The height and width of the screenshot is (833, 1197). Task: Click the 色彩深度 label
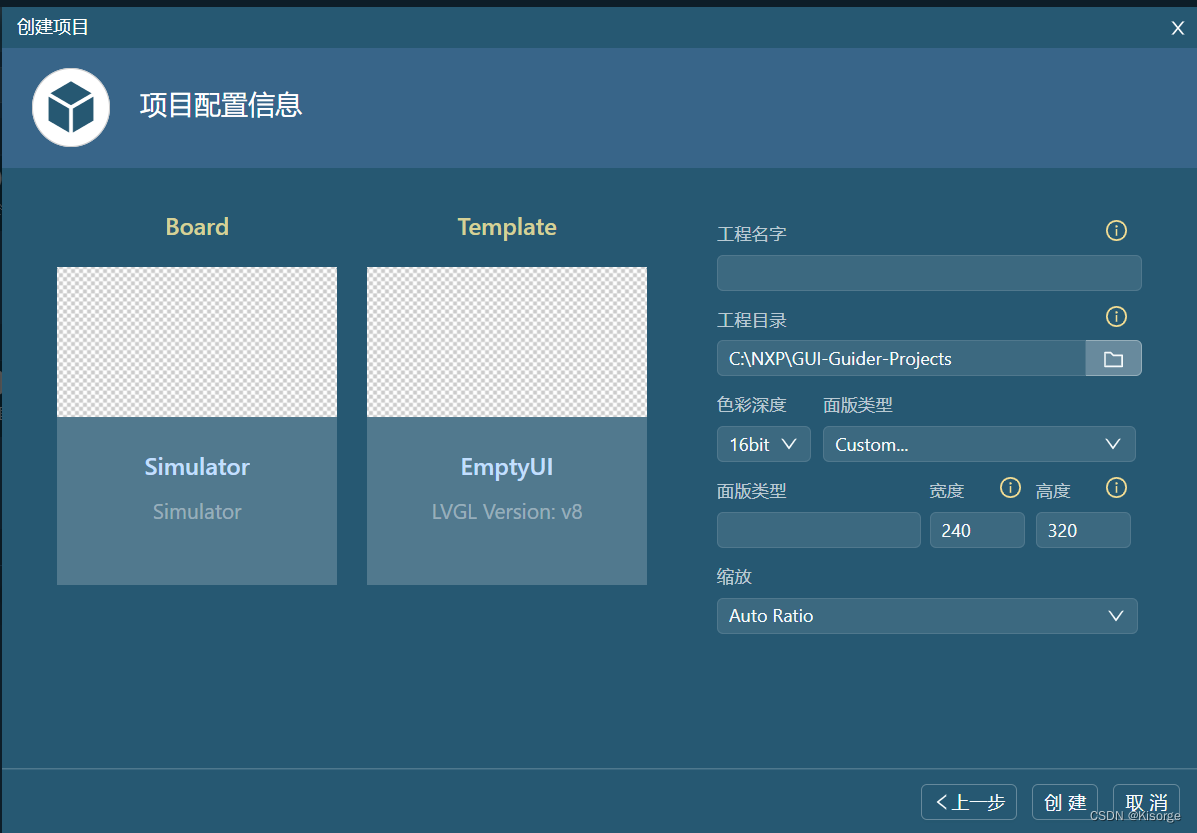(x=752, y=405)
